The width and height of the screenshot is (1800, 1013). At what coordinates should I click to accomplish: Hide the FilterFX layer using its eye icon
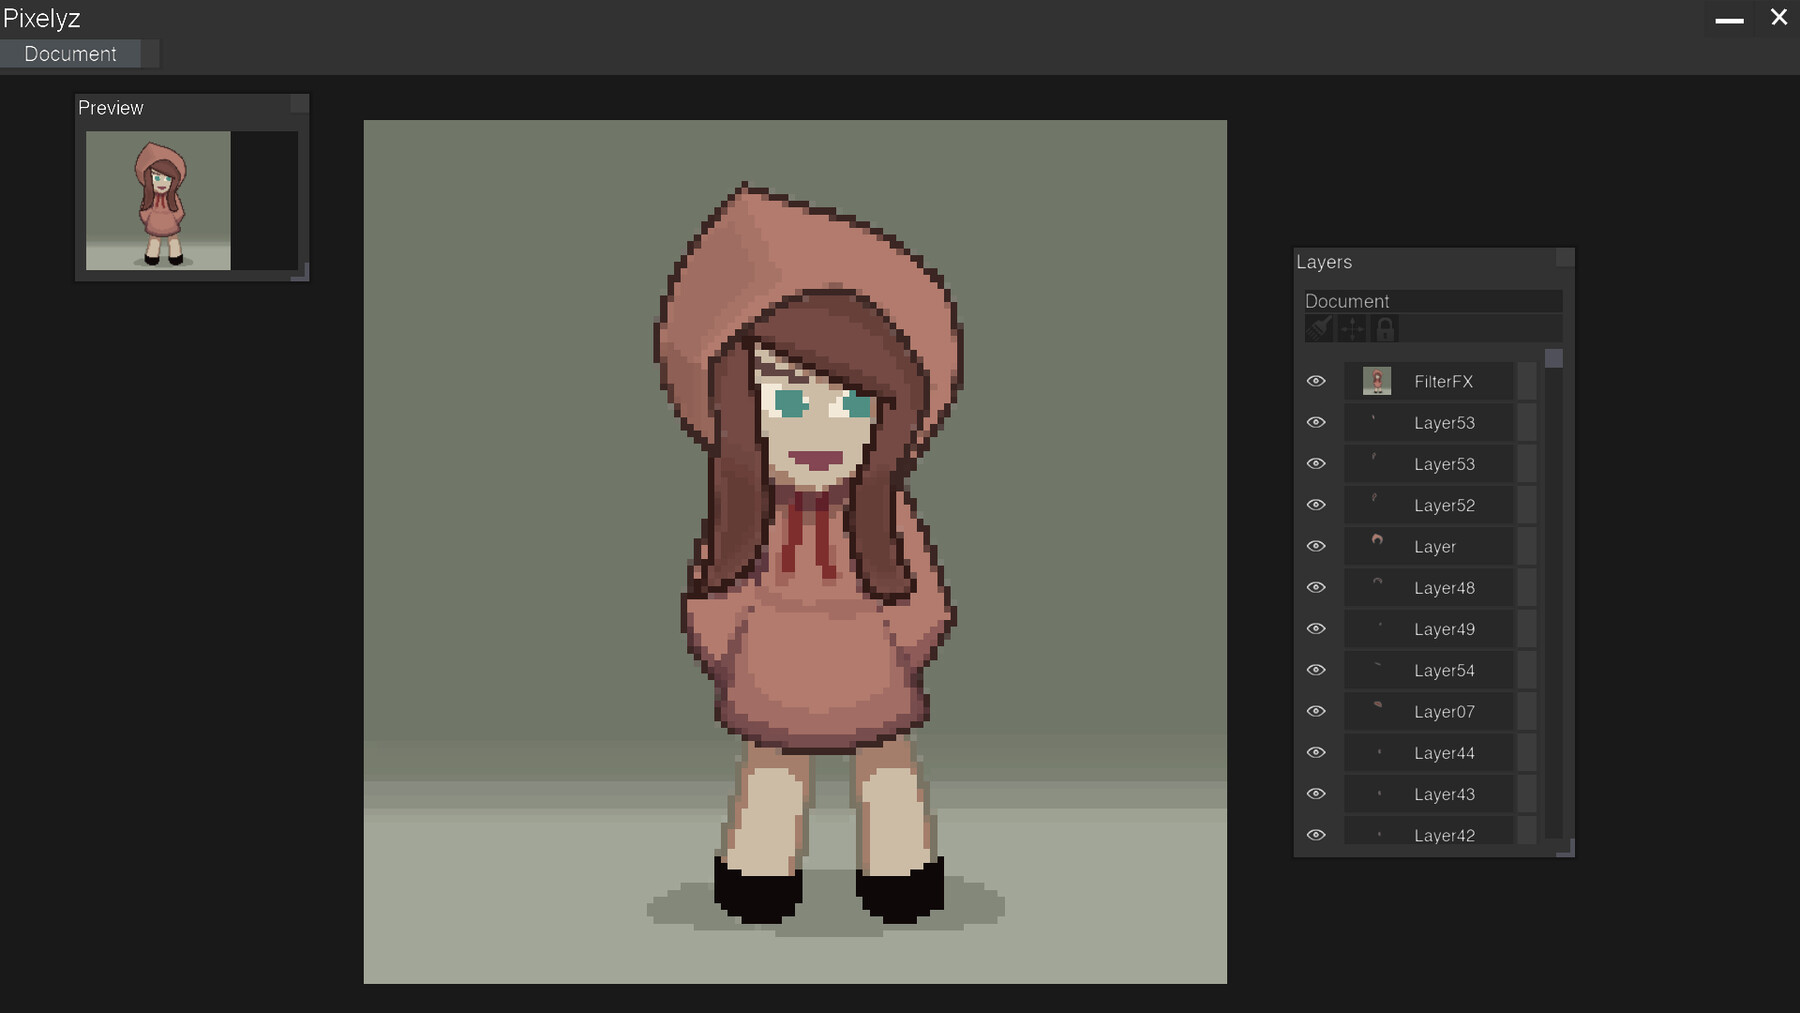1316,380
